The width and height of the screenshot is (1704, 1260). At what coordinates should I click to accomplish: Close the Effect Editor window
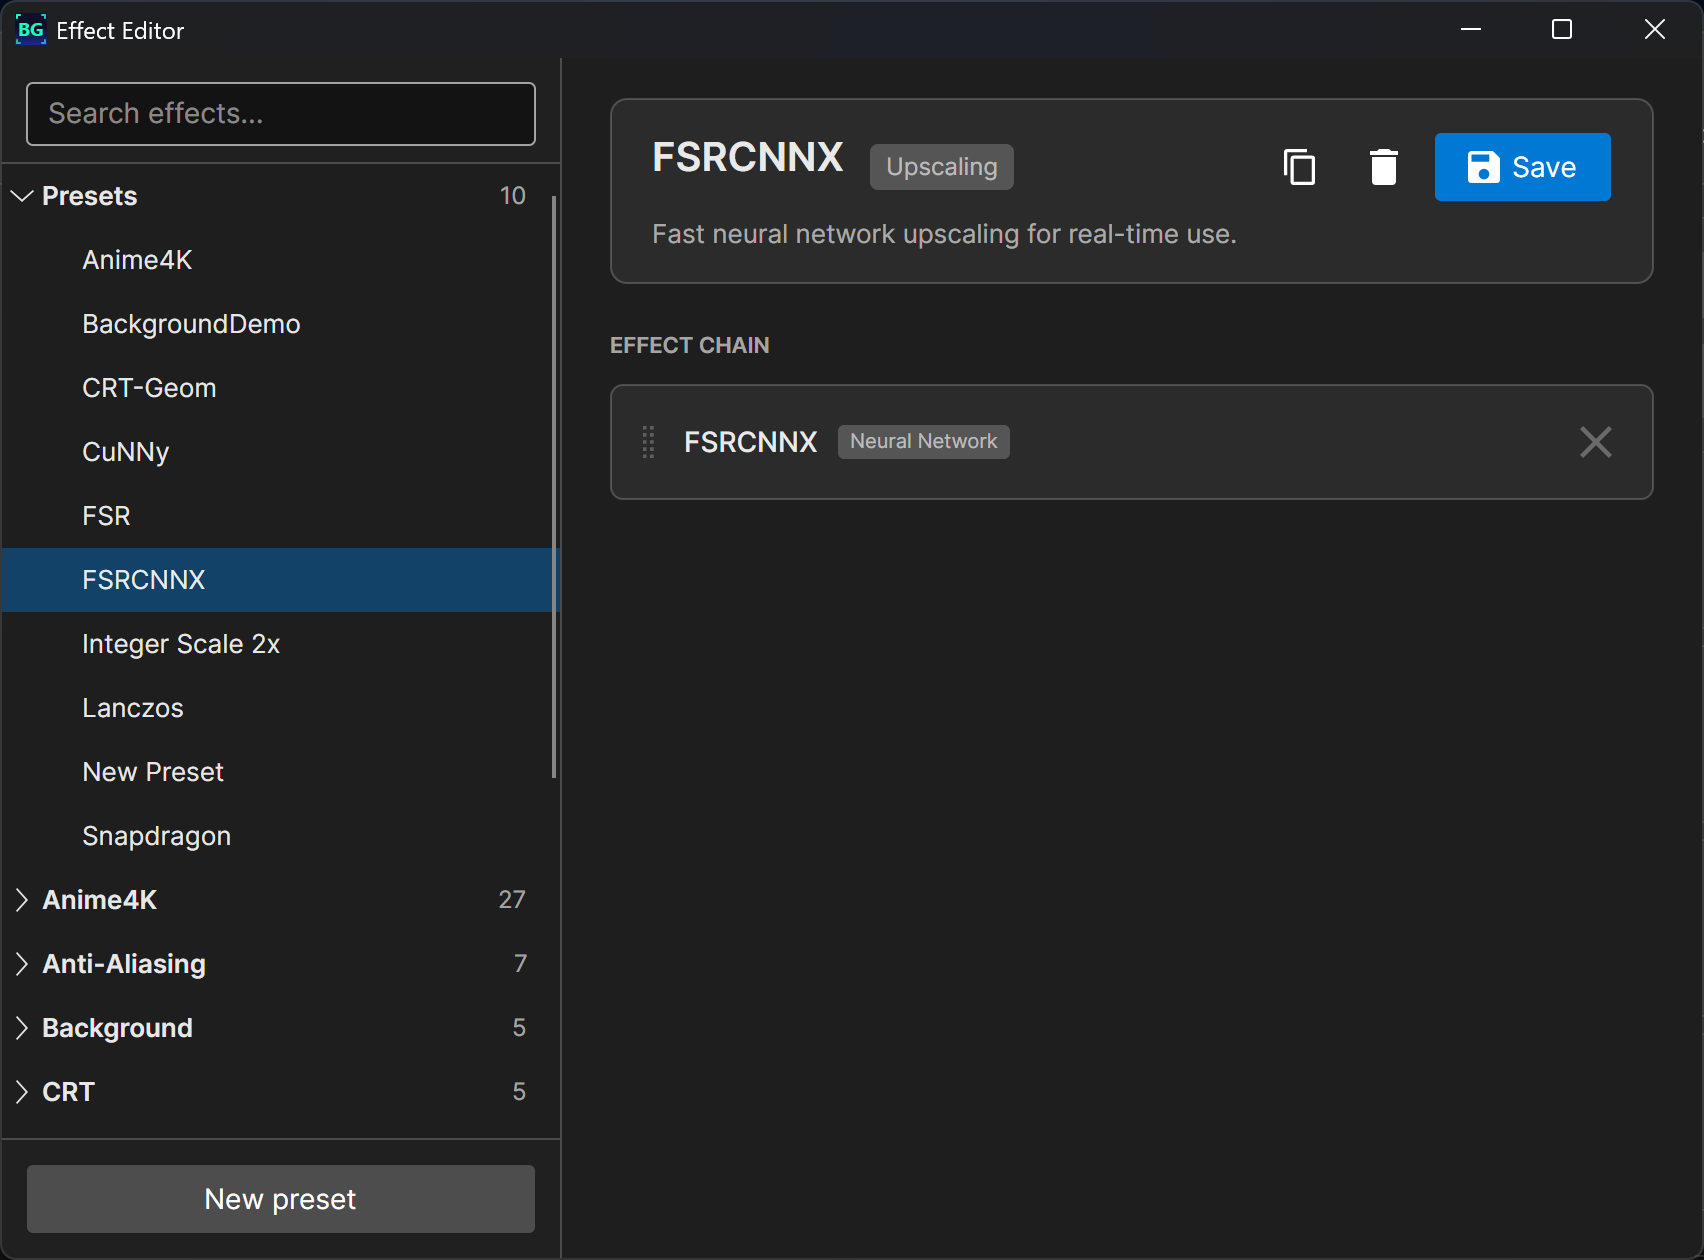pos(1655,30)
